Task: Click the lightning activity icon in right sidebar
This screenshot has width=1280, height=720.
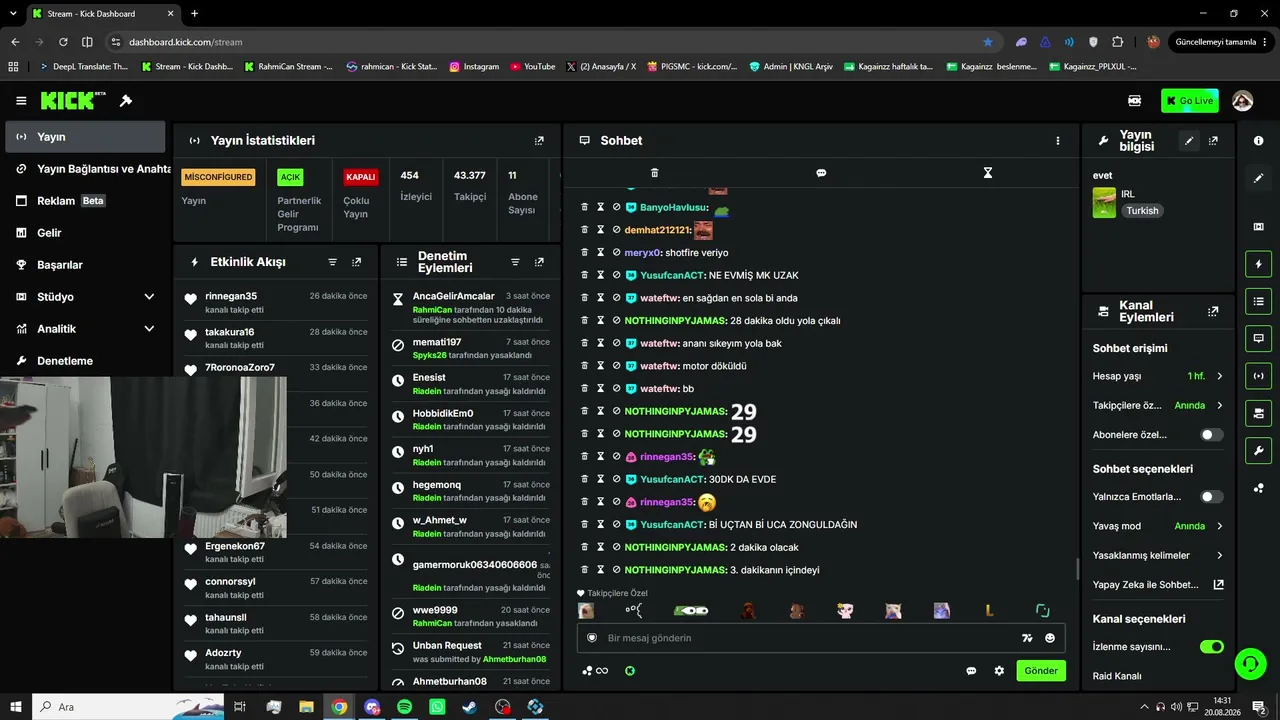Action: 1258,264
